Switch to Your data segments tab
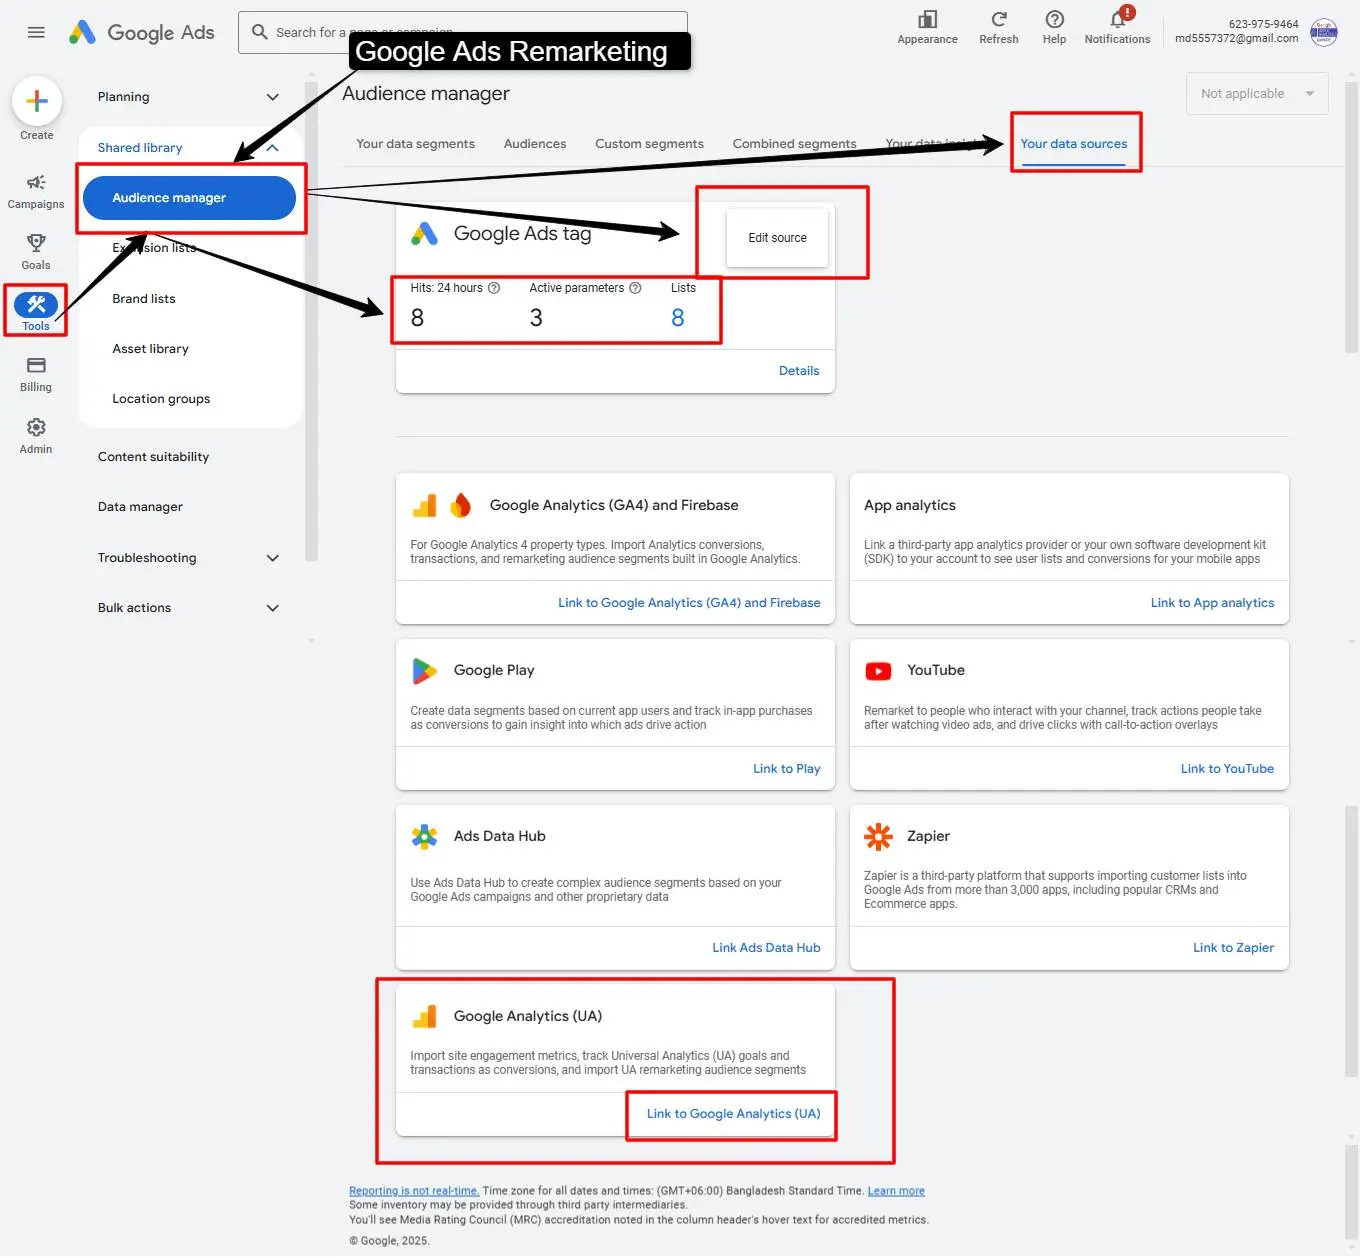The image size is (1360, 1258). pyautogui.click(x=416, y=144)
